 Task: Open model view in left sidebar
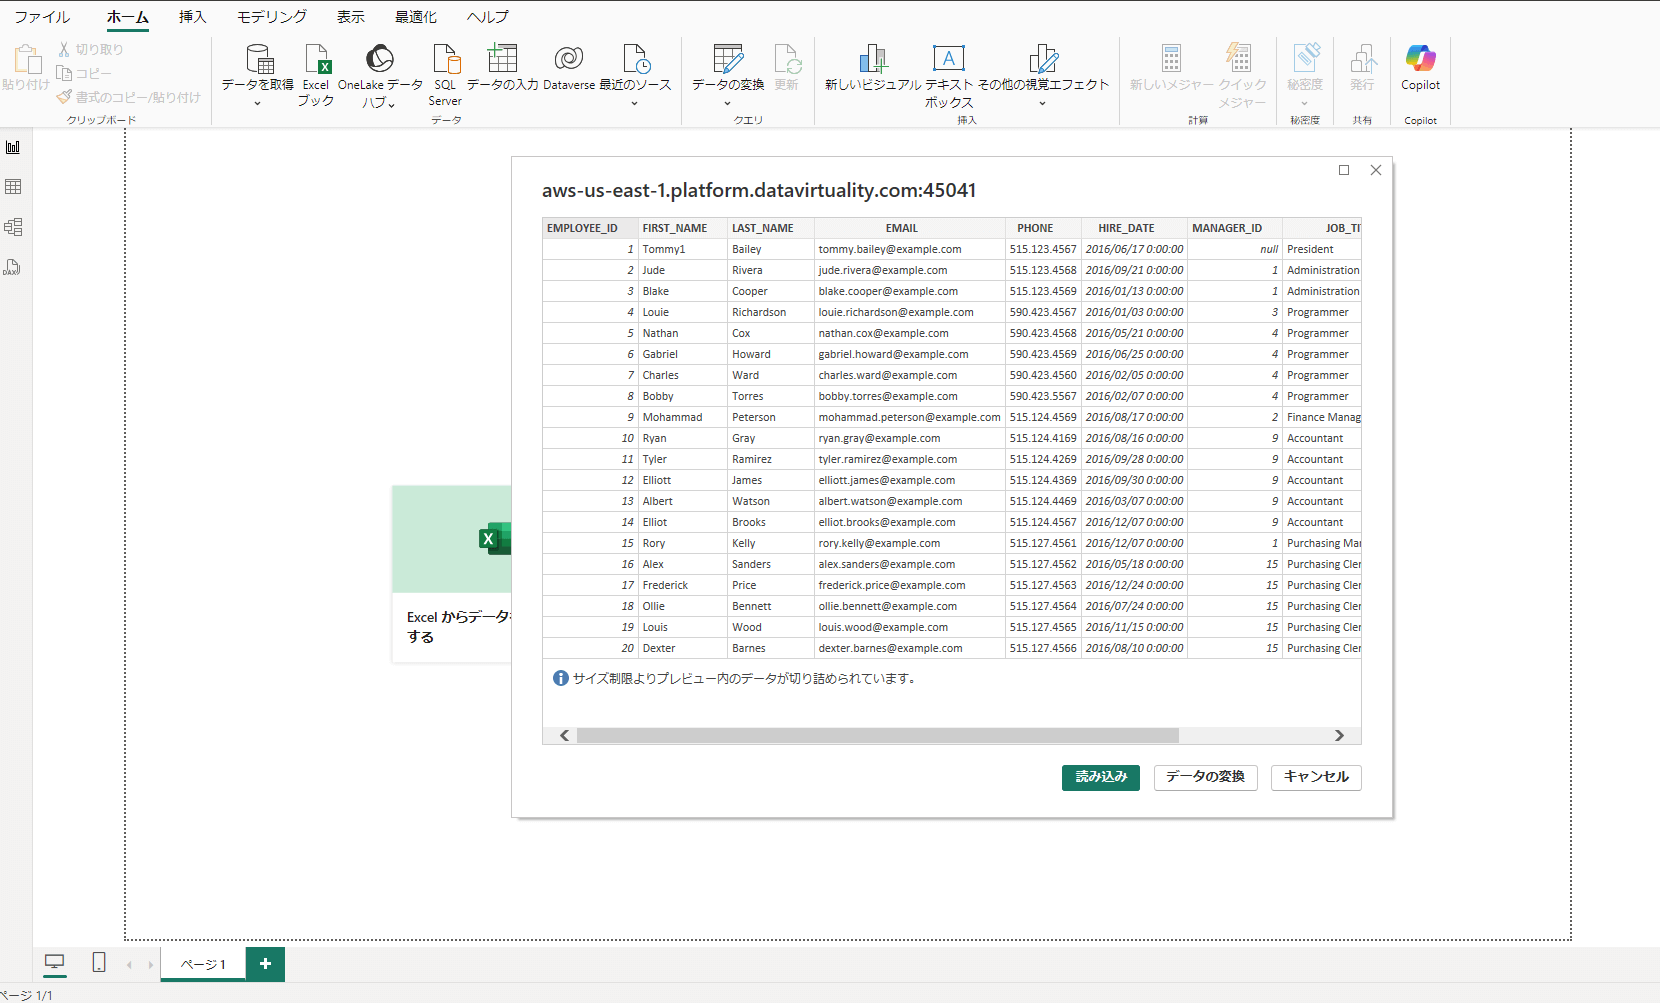tap(13, 227)
